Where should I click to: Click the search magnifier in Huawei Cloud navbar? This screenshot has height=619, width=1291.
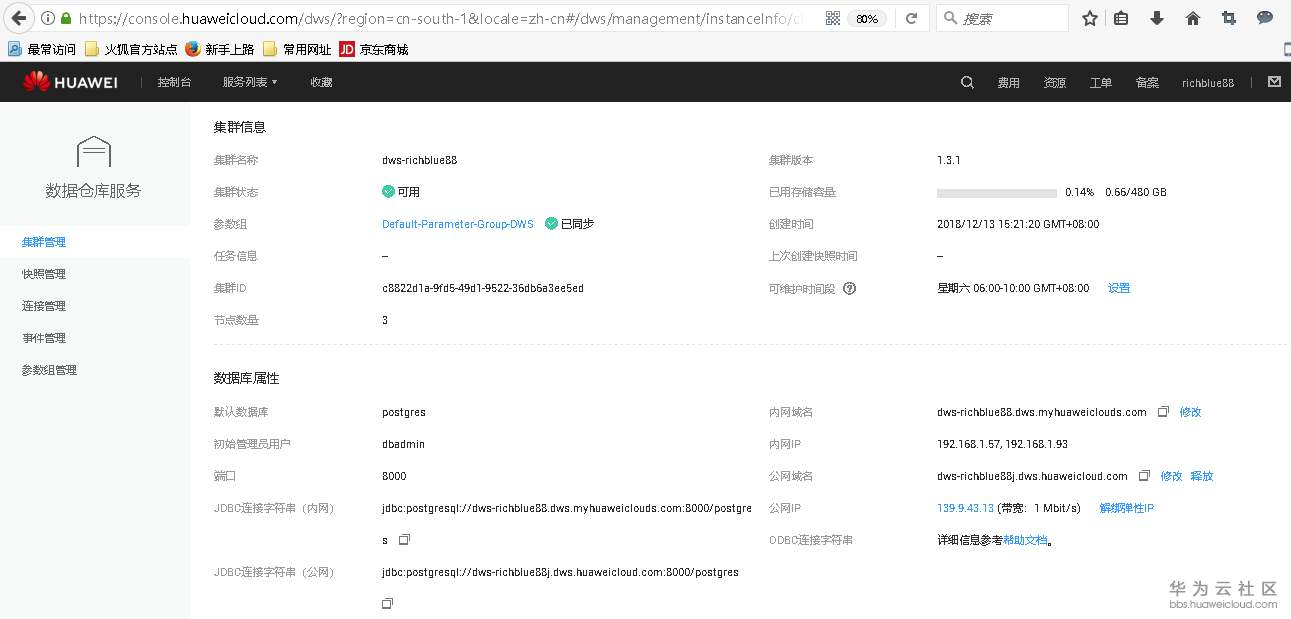(x=966, y=83)
